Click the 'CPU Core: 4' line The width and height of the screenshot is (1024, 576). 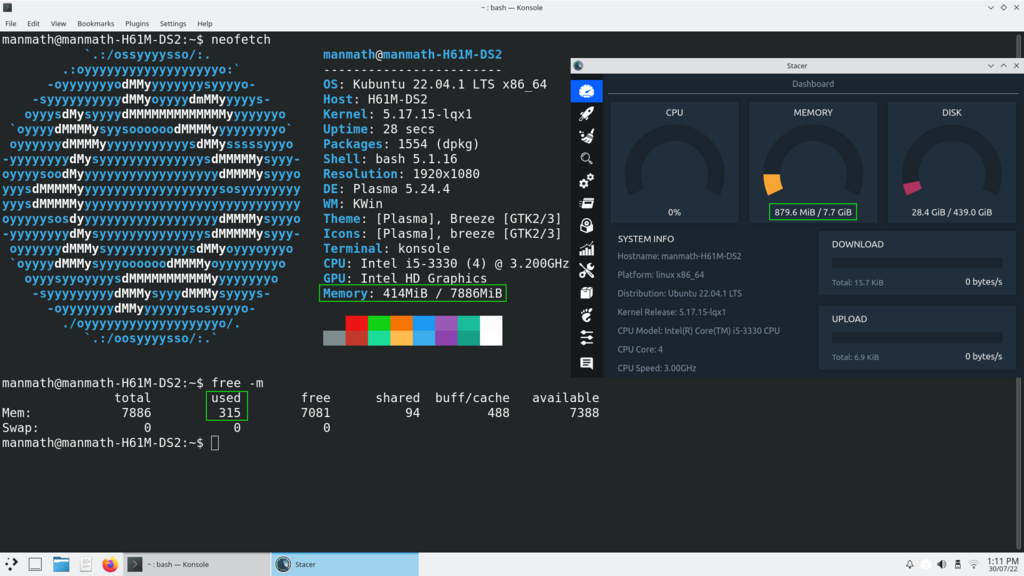coord(640,349)
